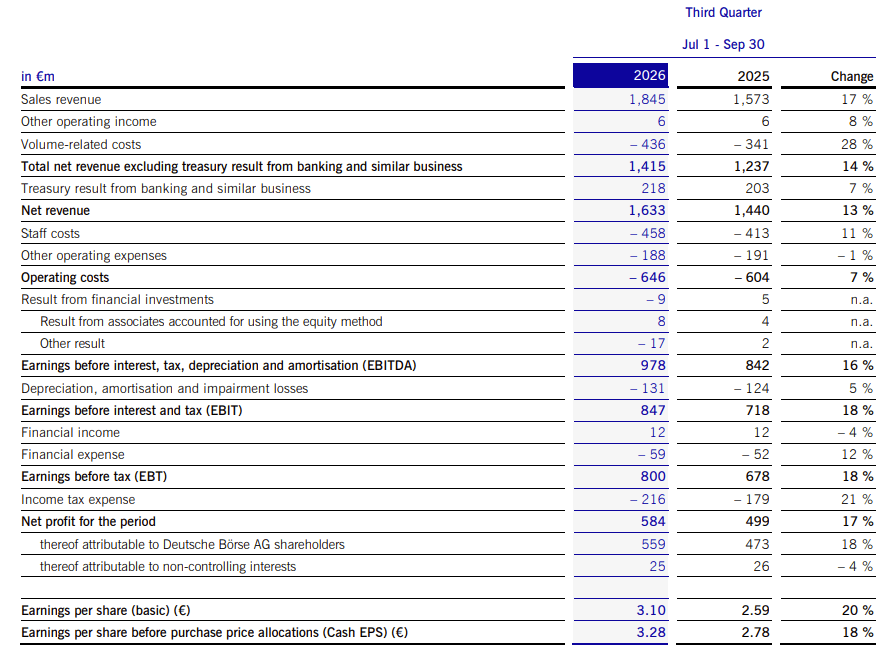Screen dimensions: 882x654
Task: Click 'Depreciation, amortisation and impairment losses' label
Action: pyautogui.click(x=165, y=389)
